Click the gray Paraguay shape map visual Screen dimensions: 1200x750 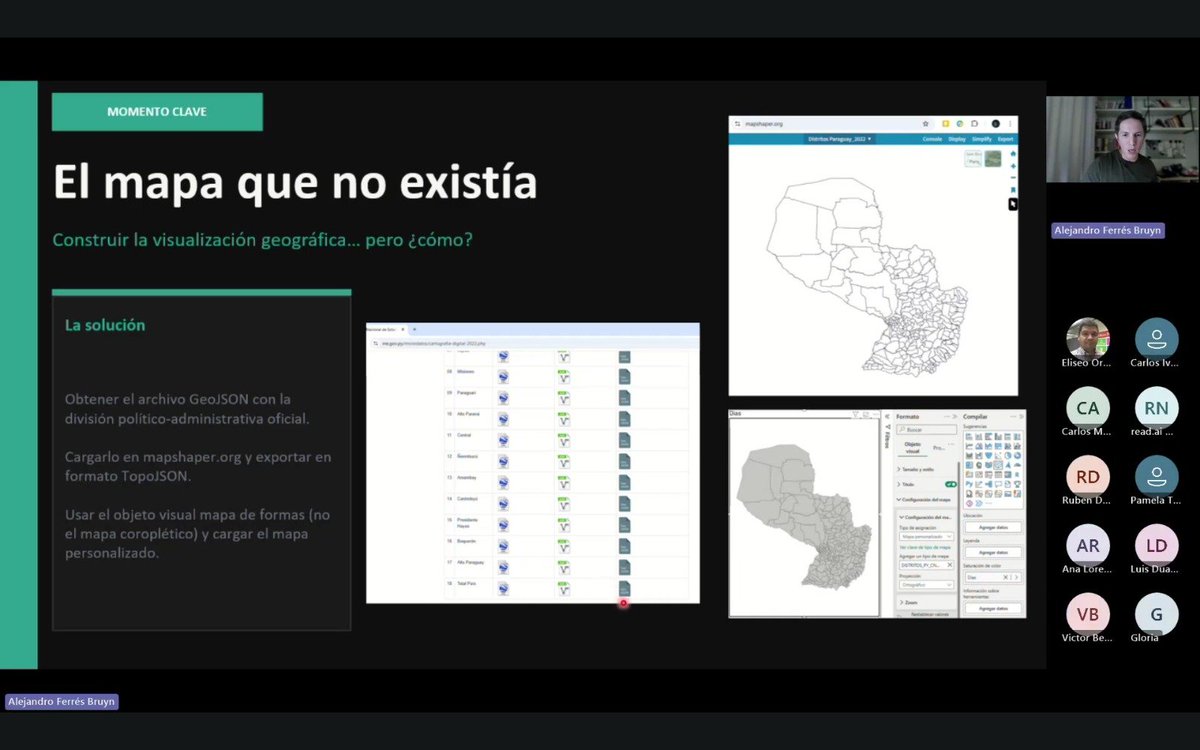pos(805,517)
